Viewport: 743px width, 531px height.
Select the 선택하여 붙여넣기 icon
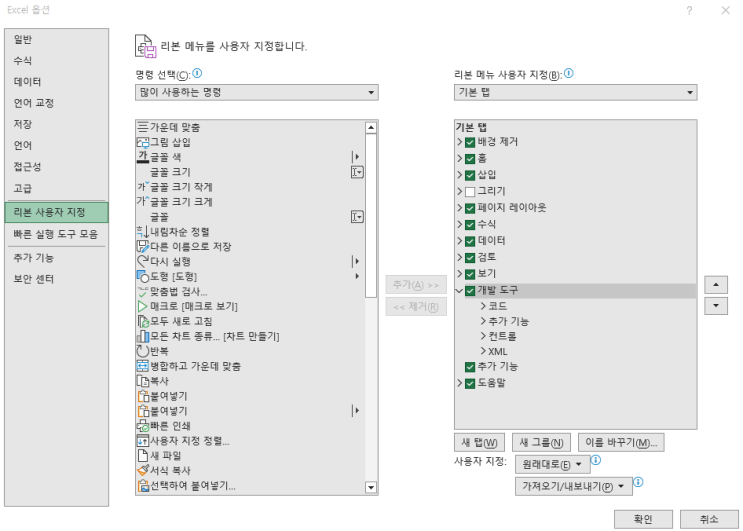143,486
